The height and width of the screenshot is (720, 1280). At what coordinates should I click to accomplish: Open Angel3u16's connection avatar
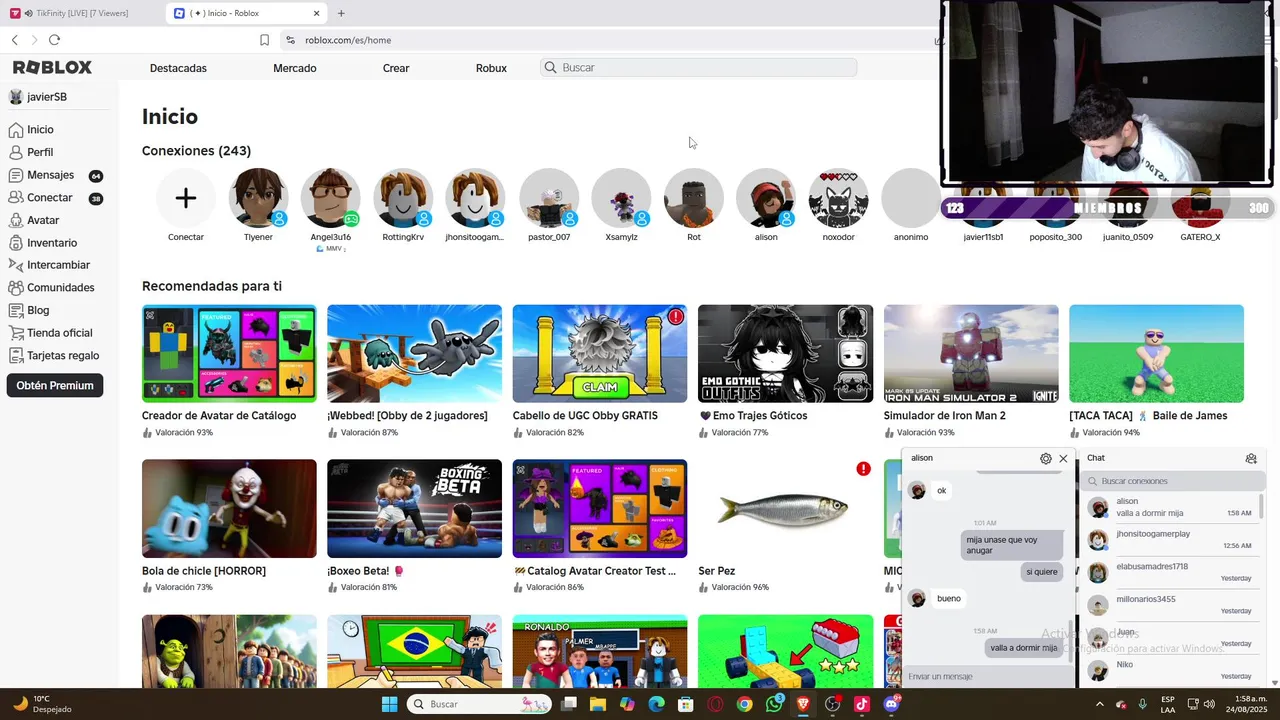tap(331, 198)
